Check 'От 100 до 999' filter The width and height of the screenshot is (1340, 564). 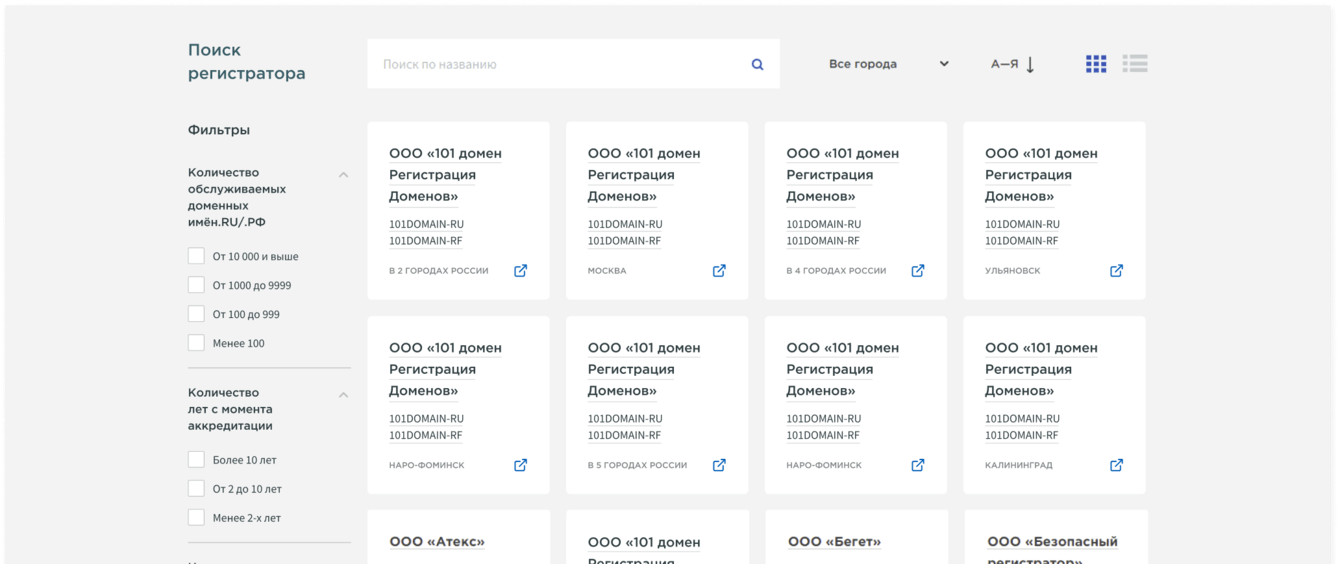[196, 314]
